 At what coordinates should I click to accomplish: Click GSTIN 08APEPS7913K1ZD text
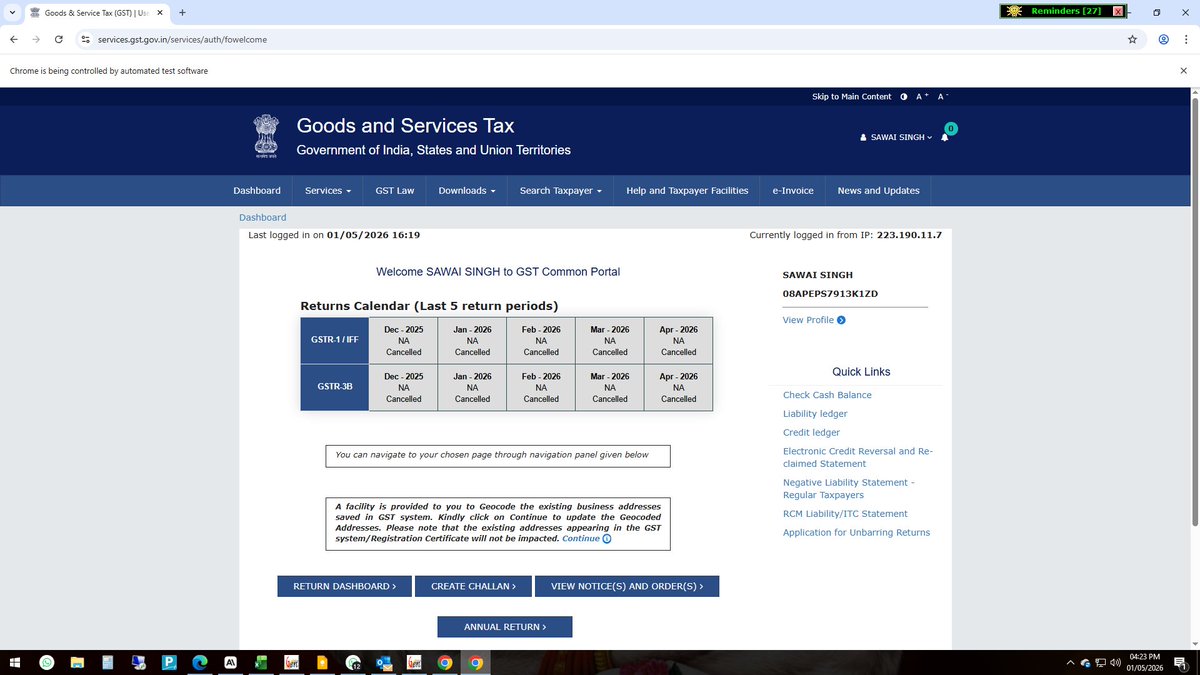click(830, 294)
